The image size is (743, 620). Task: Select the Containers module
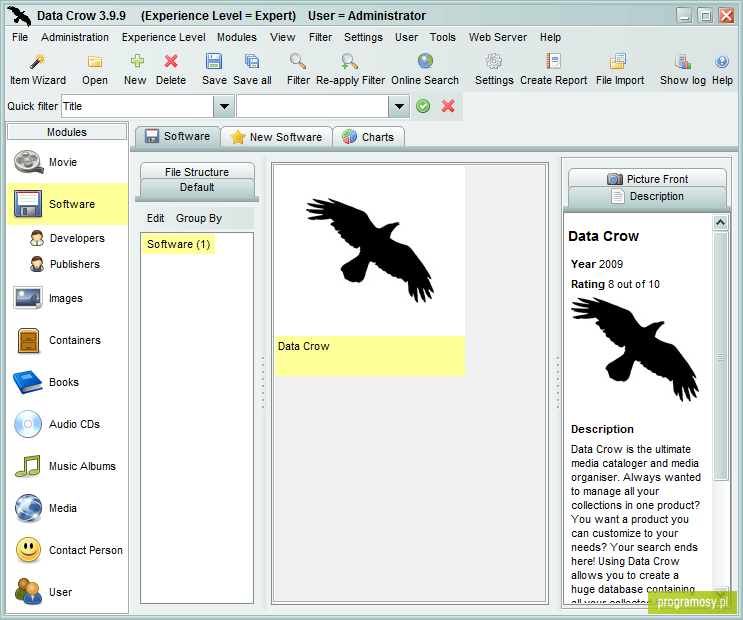point(67,340)
